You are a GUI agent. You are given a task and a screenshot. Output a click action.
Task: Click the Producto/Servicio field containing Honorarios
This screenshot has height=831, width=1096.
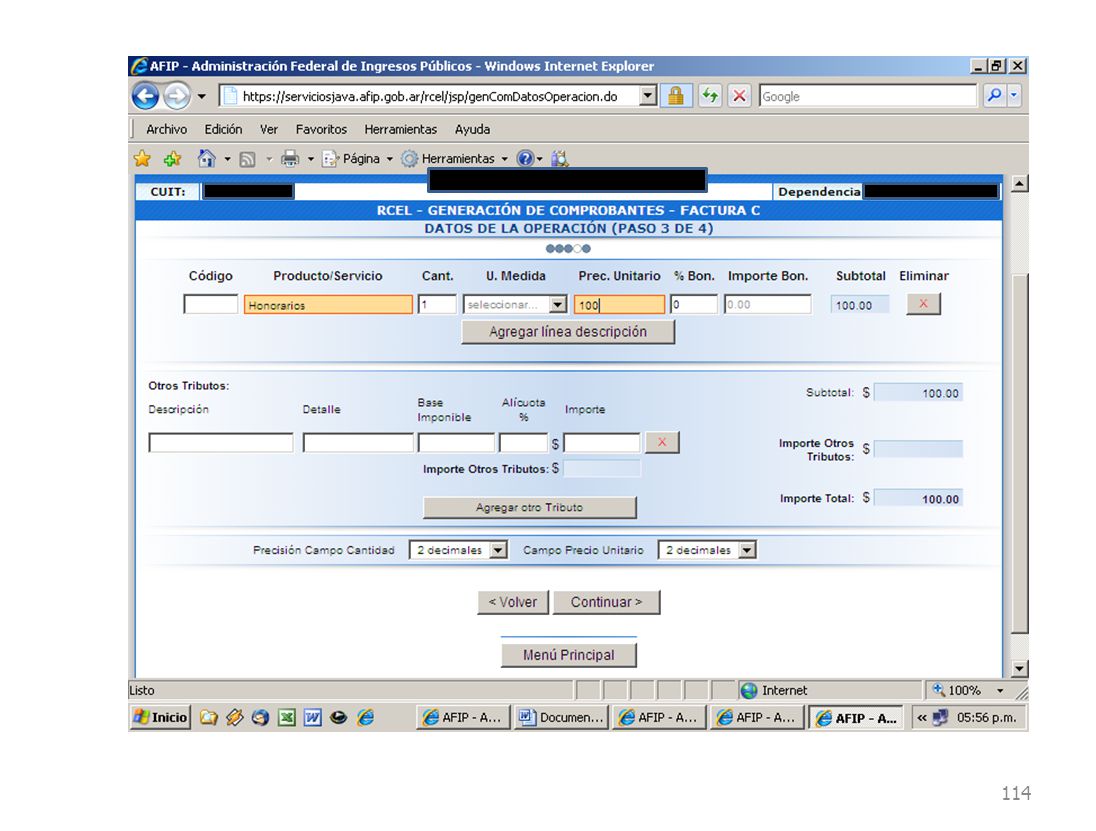point(328,305)
